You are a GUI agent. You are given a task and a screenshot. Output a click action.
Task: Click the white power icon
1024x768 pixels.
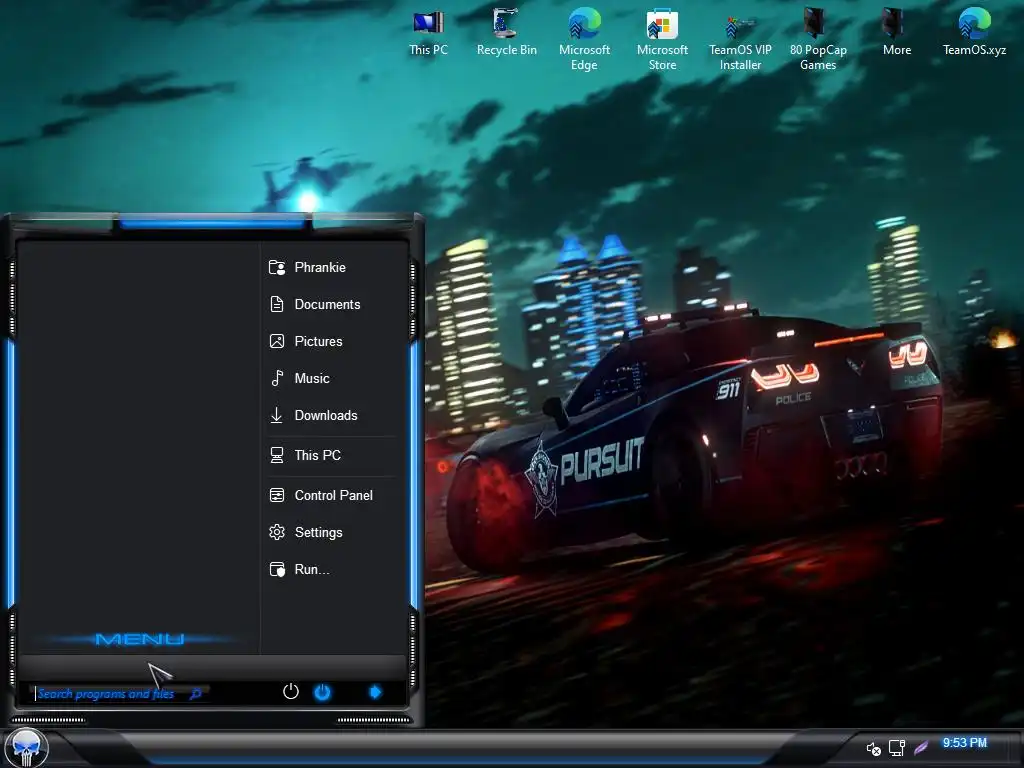click(x=291, y=692)
